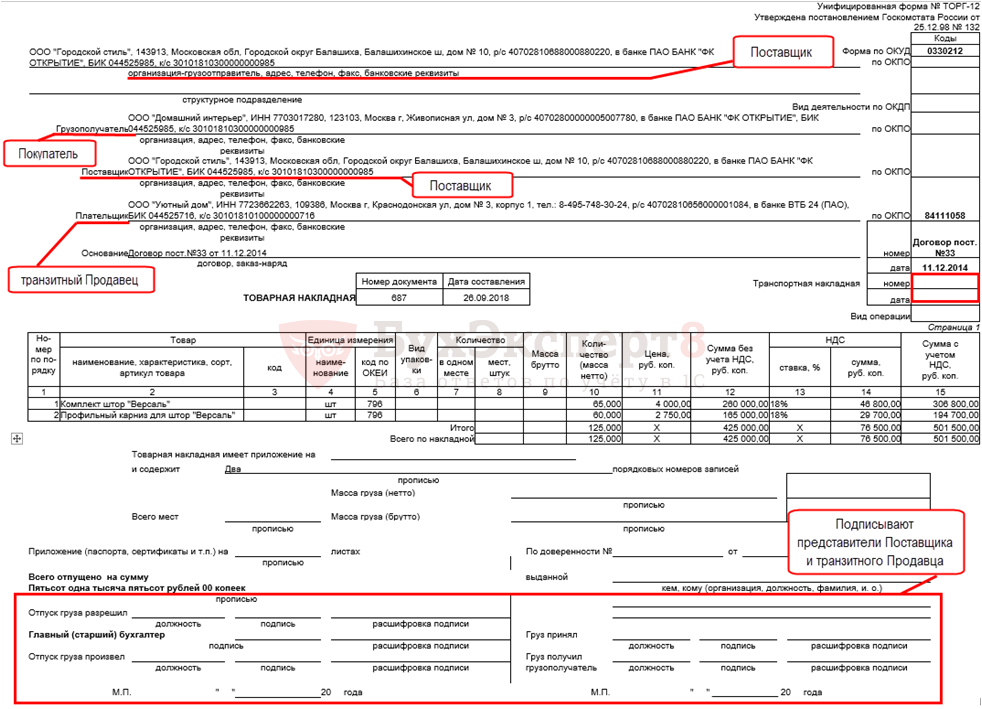Screen dimensions: 982x709
Task: Select OKEI code "796" in Профильный карниз row
Action: (375, 415)
